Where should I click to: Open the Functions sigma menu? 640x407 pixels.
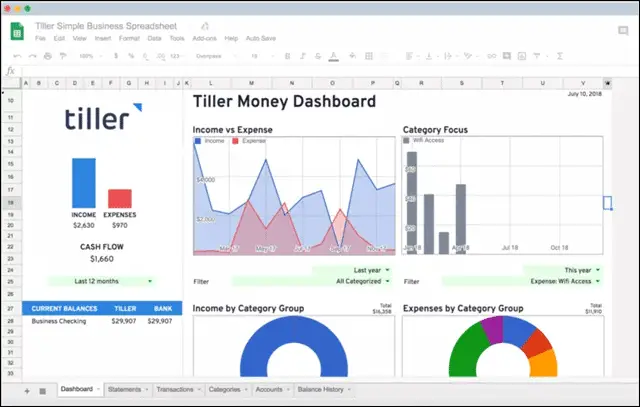[x=560, y=56]
